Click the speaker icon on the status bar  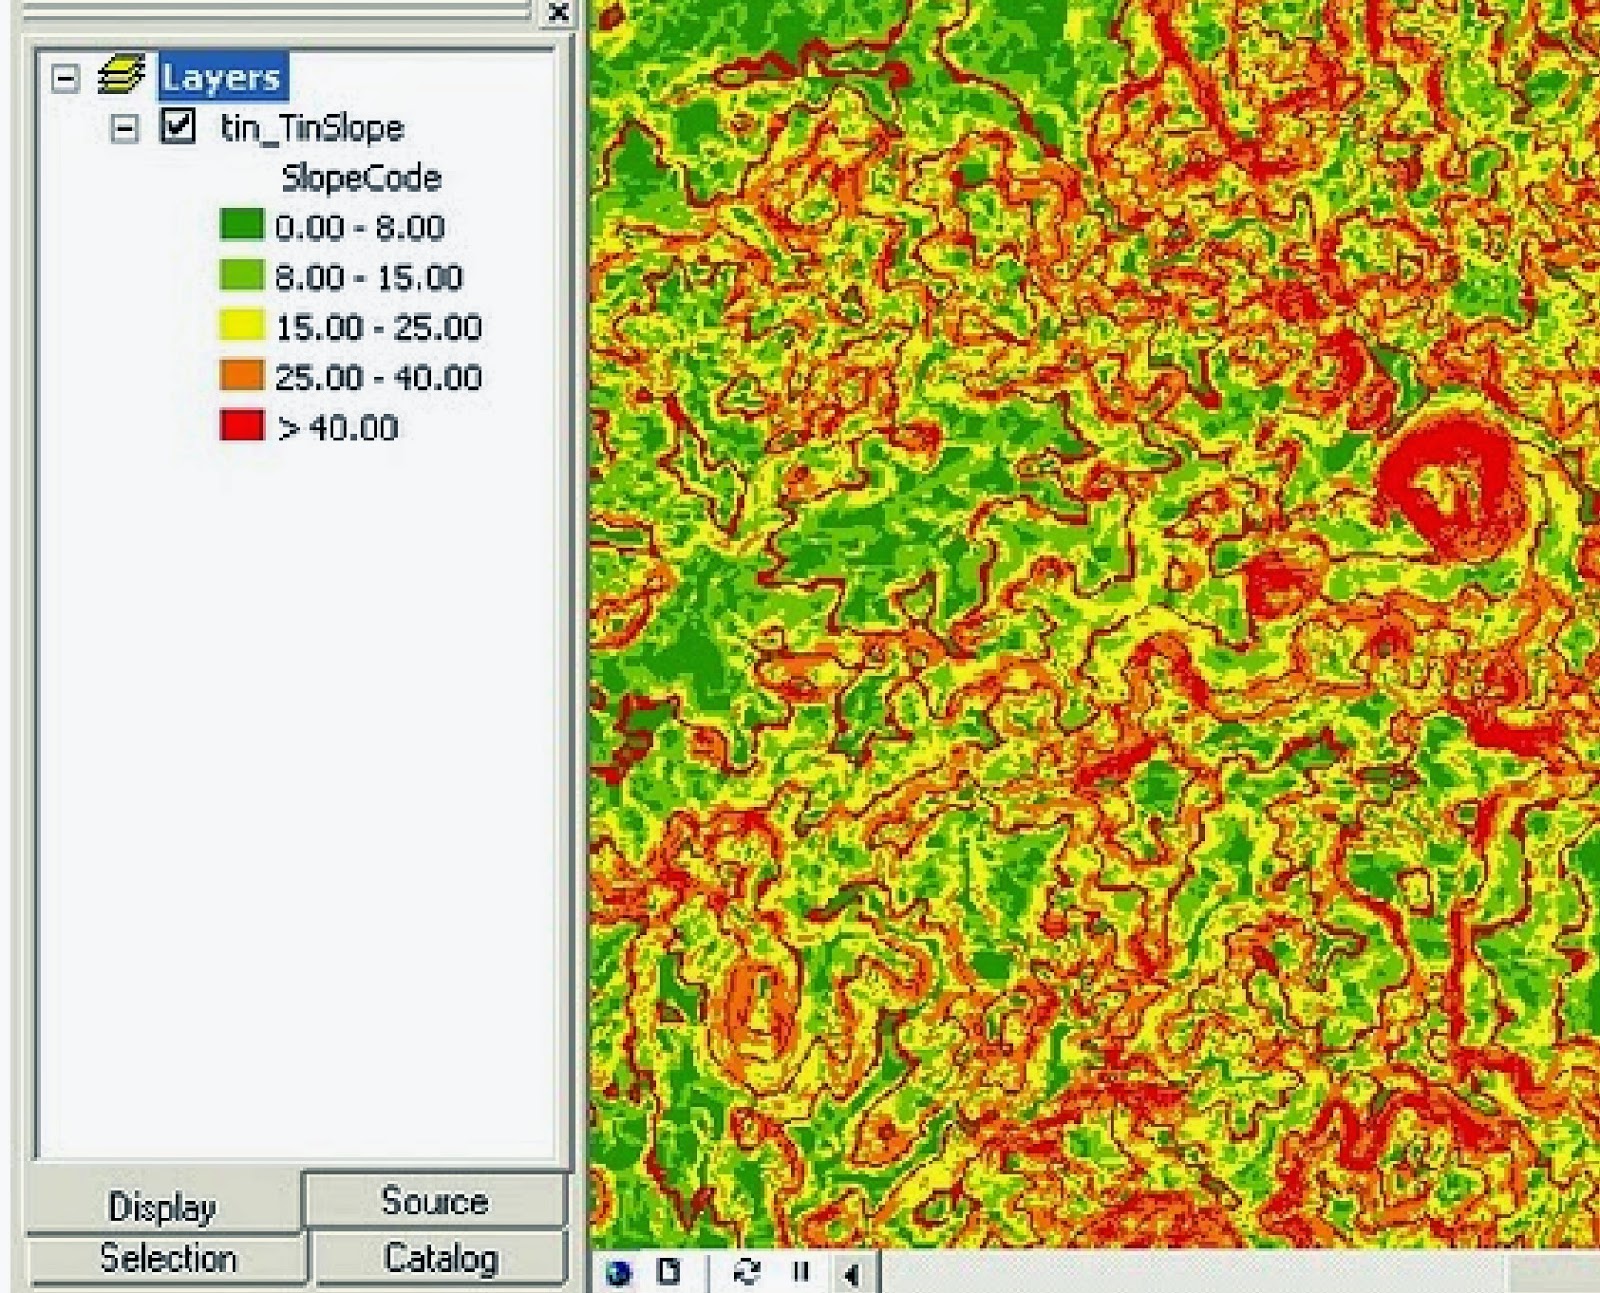click(x=851, y=1274)
